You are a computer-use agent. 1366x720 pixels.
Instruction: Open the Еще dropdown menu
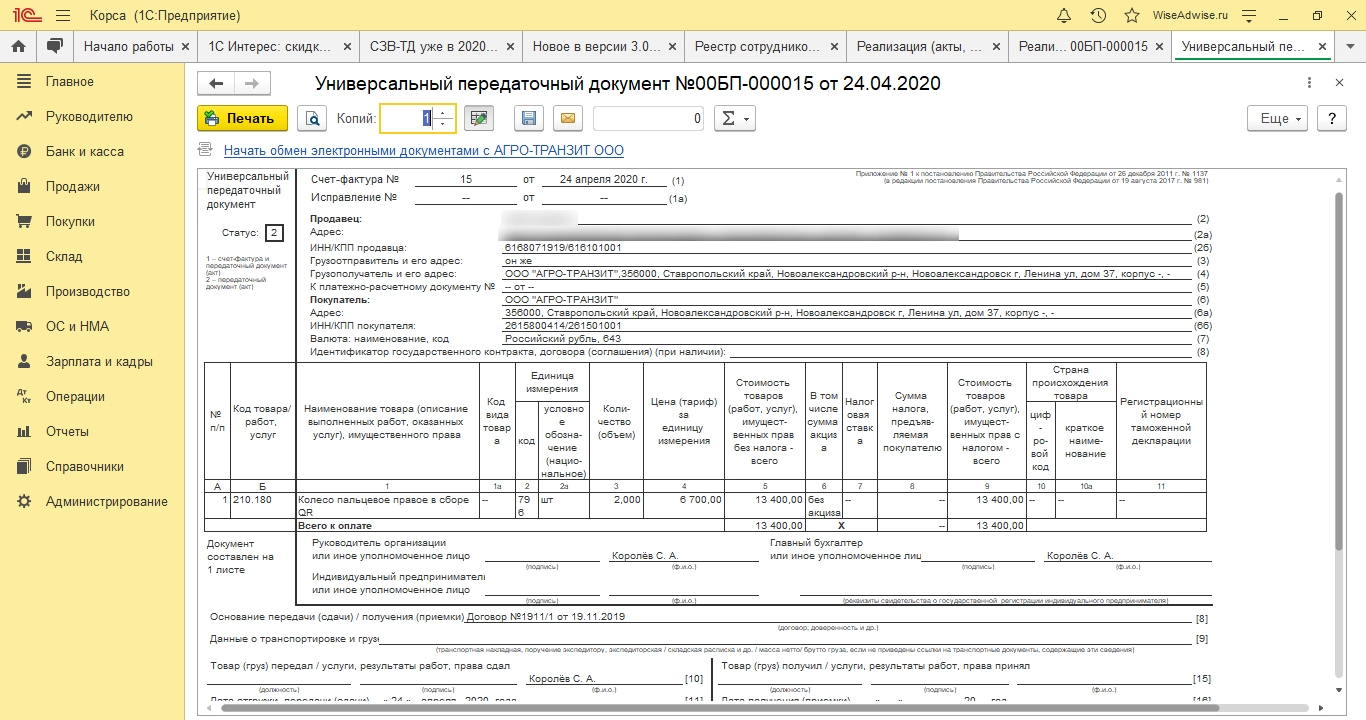tap(1278, 118)
